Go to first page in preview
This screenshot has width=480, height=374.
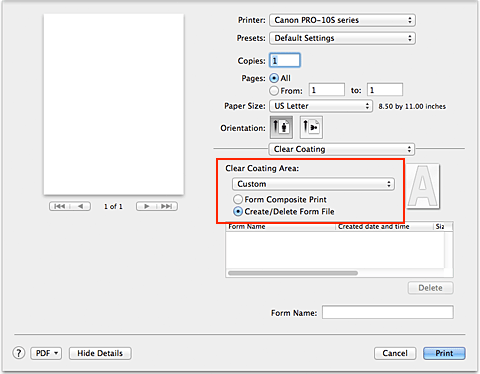59,206
